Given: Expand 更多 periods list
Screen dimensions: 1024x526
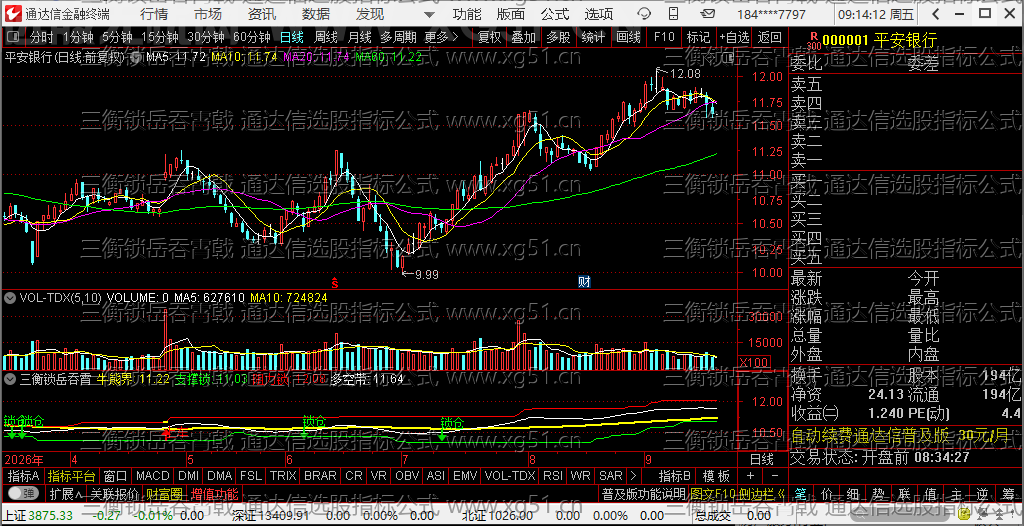Looking at the screenshot, I should point(441,37).
